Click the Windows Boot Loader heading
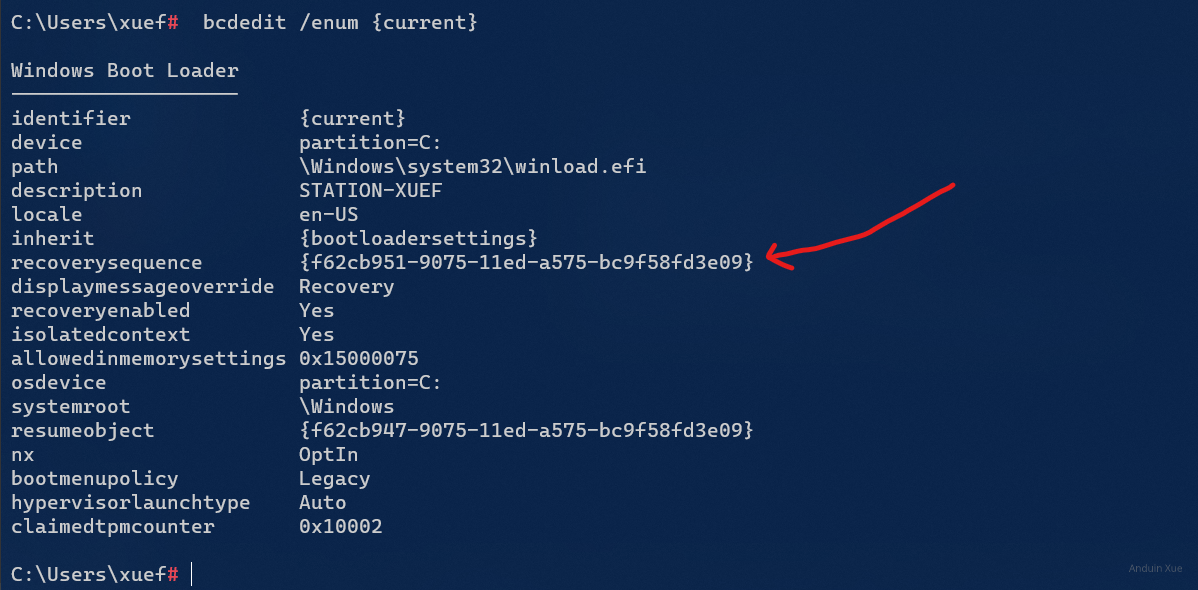 coord(125,70)
